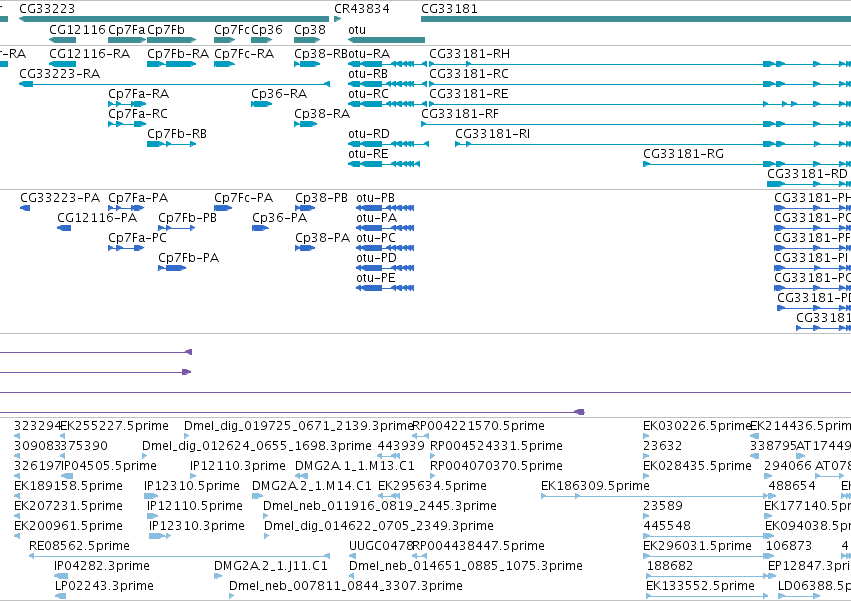The height and width of the screenshot is (601, 851).
Task: Select the CG33181 gene span
Action: pos(636,19)
